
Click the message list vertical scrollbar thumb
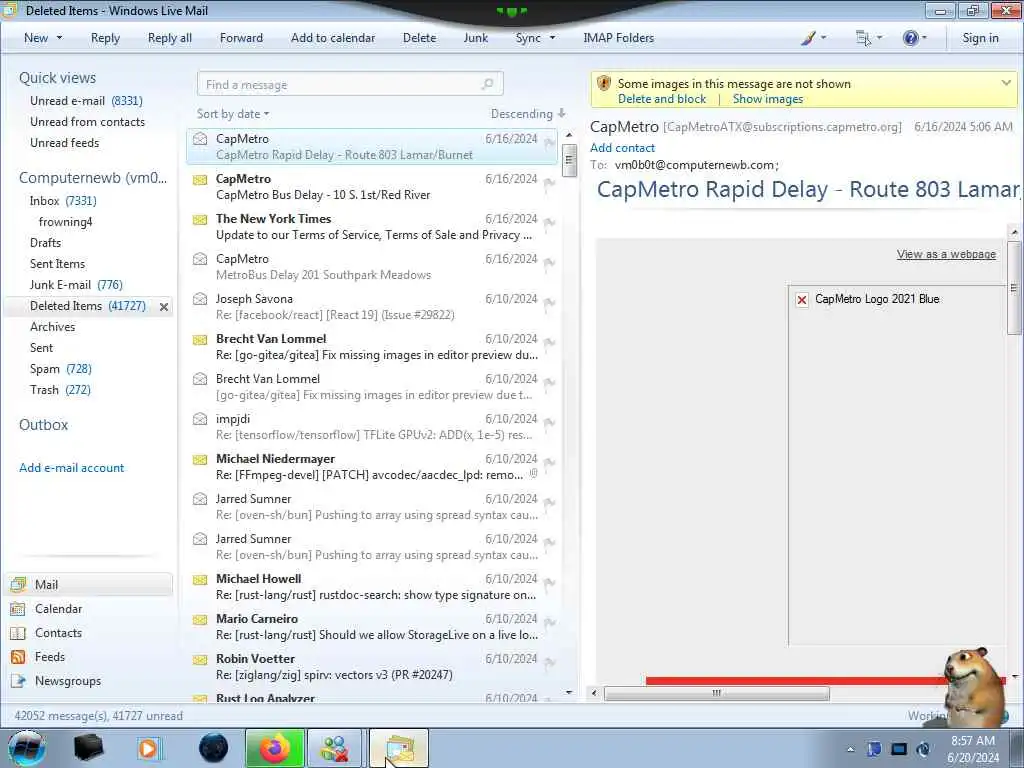[569, 160]
